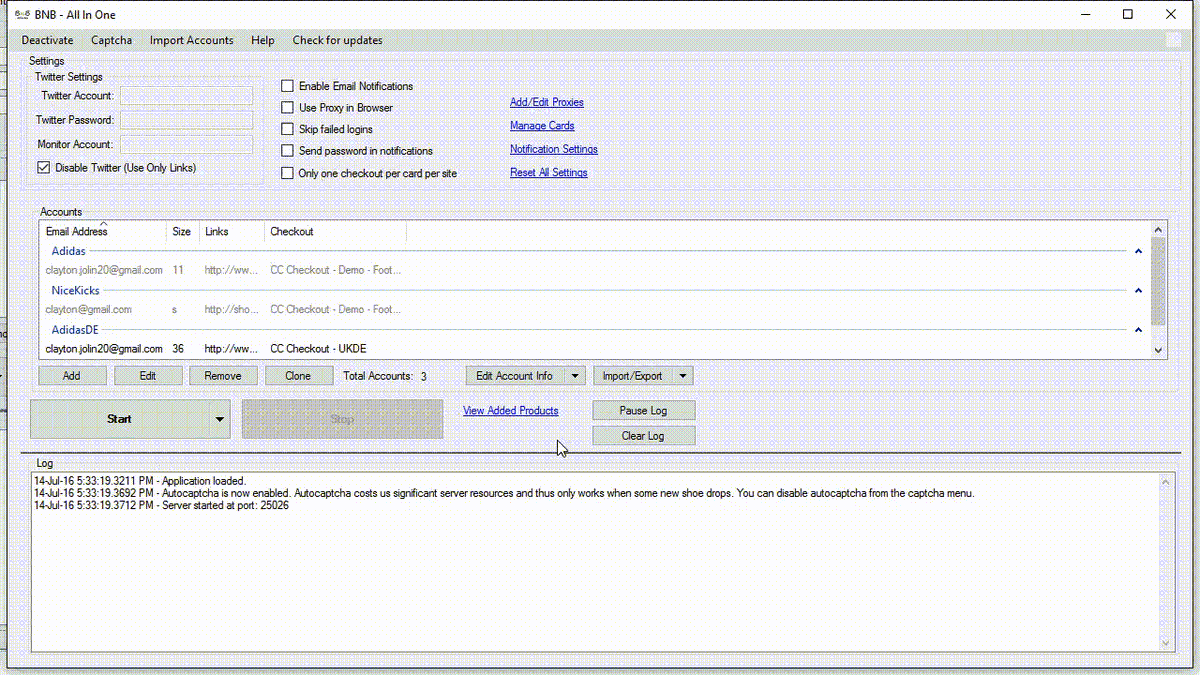The width and height of the screenshot is (1200, 675).
Task: Tick Use Proxy in Browser
Action: (287, 108)
